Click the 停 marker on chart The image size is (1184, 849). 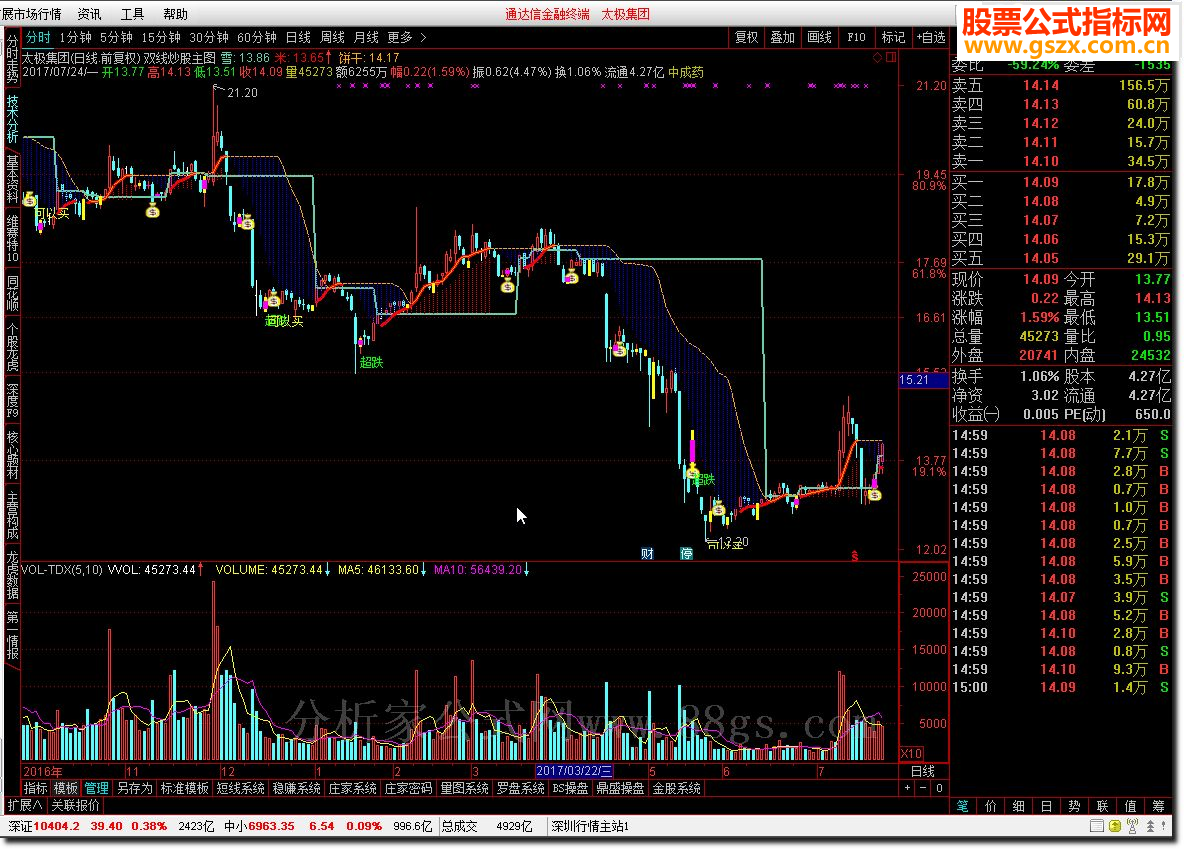point(686,554)
